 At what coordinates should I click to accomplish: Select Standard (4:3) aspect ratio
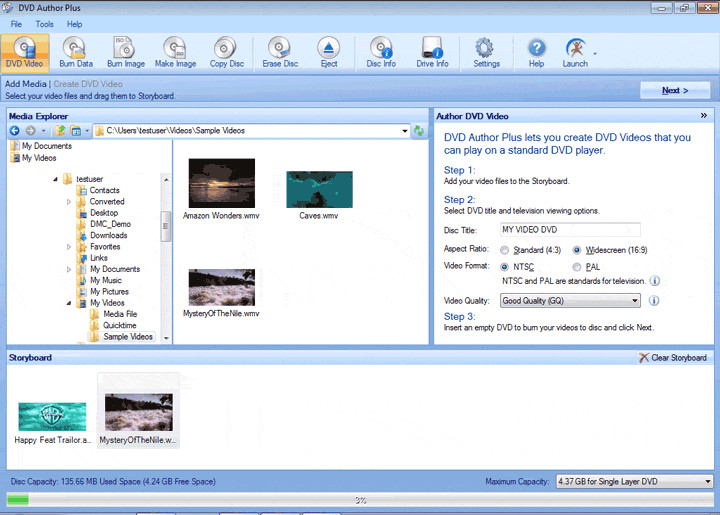[505, 249]
